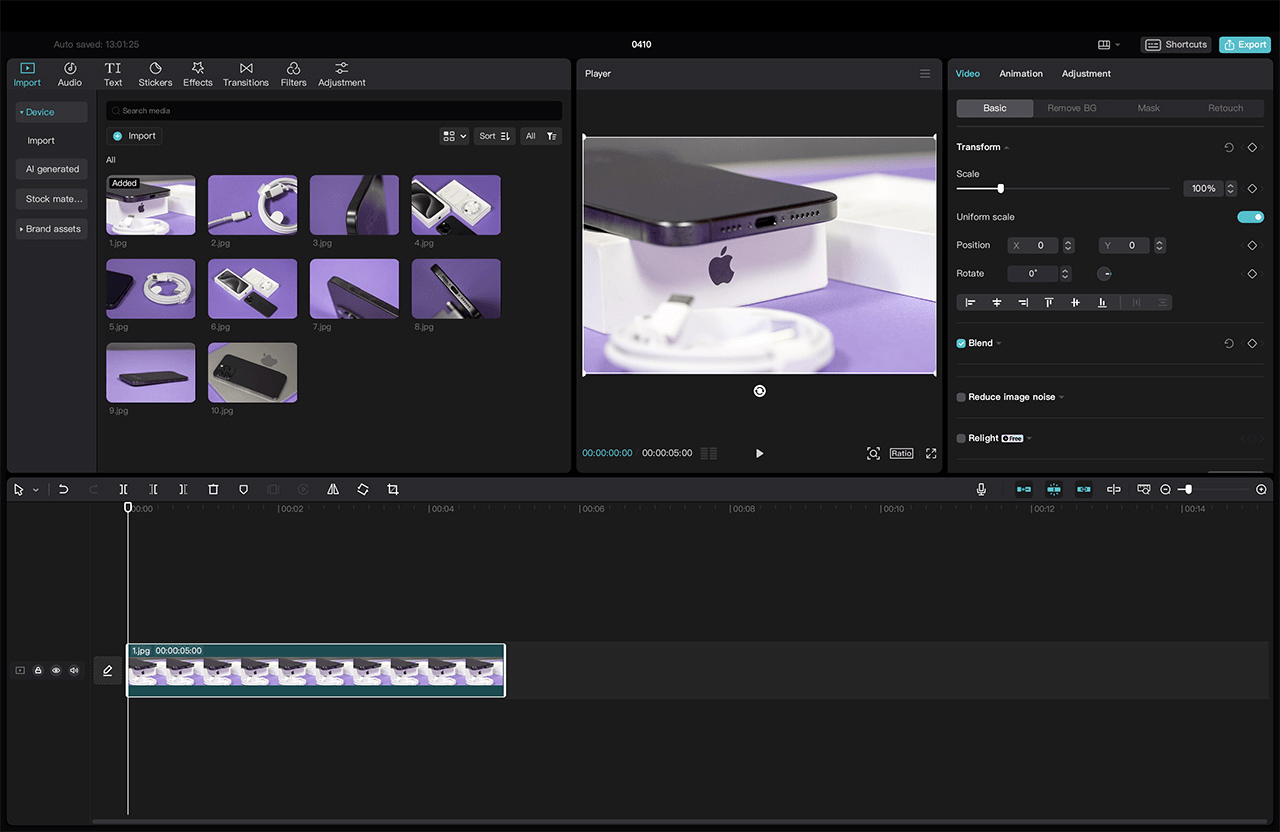Align clip to horizontal center
The width and height of the screenshot is (1280, 832).
tap(996, 302)
